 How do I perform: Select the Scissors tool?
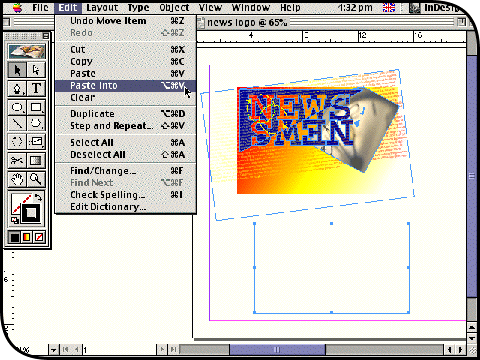click(x=17, y=161)
